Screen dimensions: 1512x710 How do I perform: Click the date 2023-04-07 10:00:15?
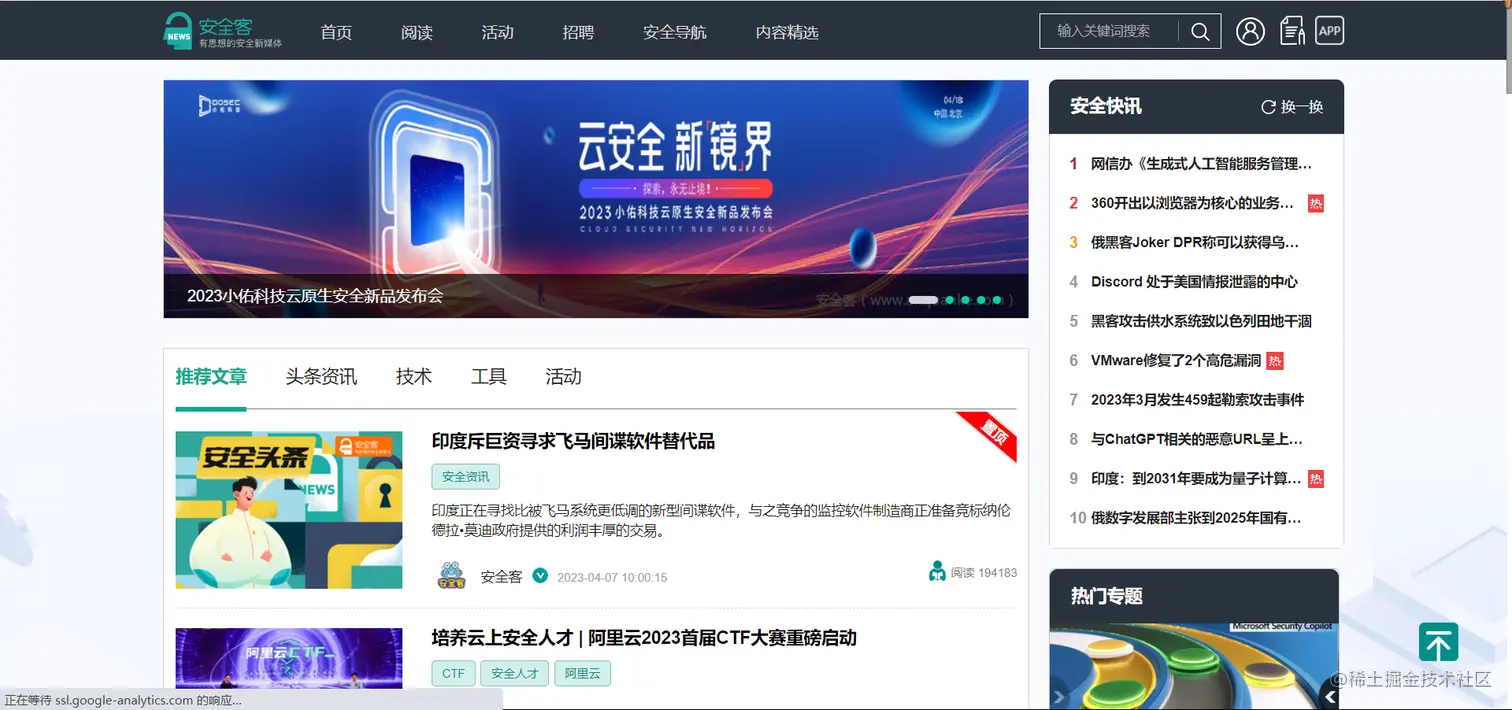612,578
